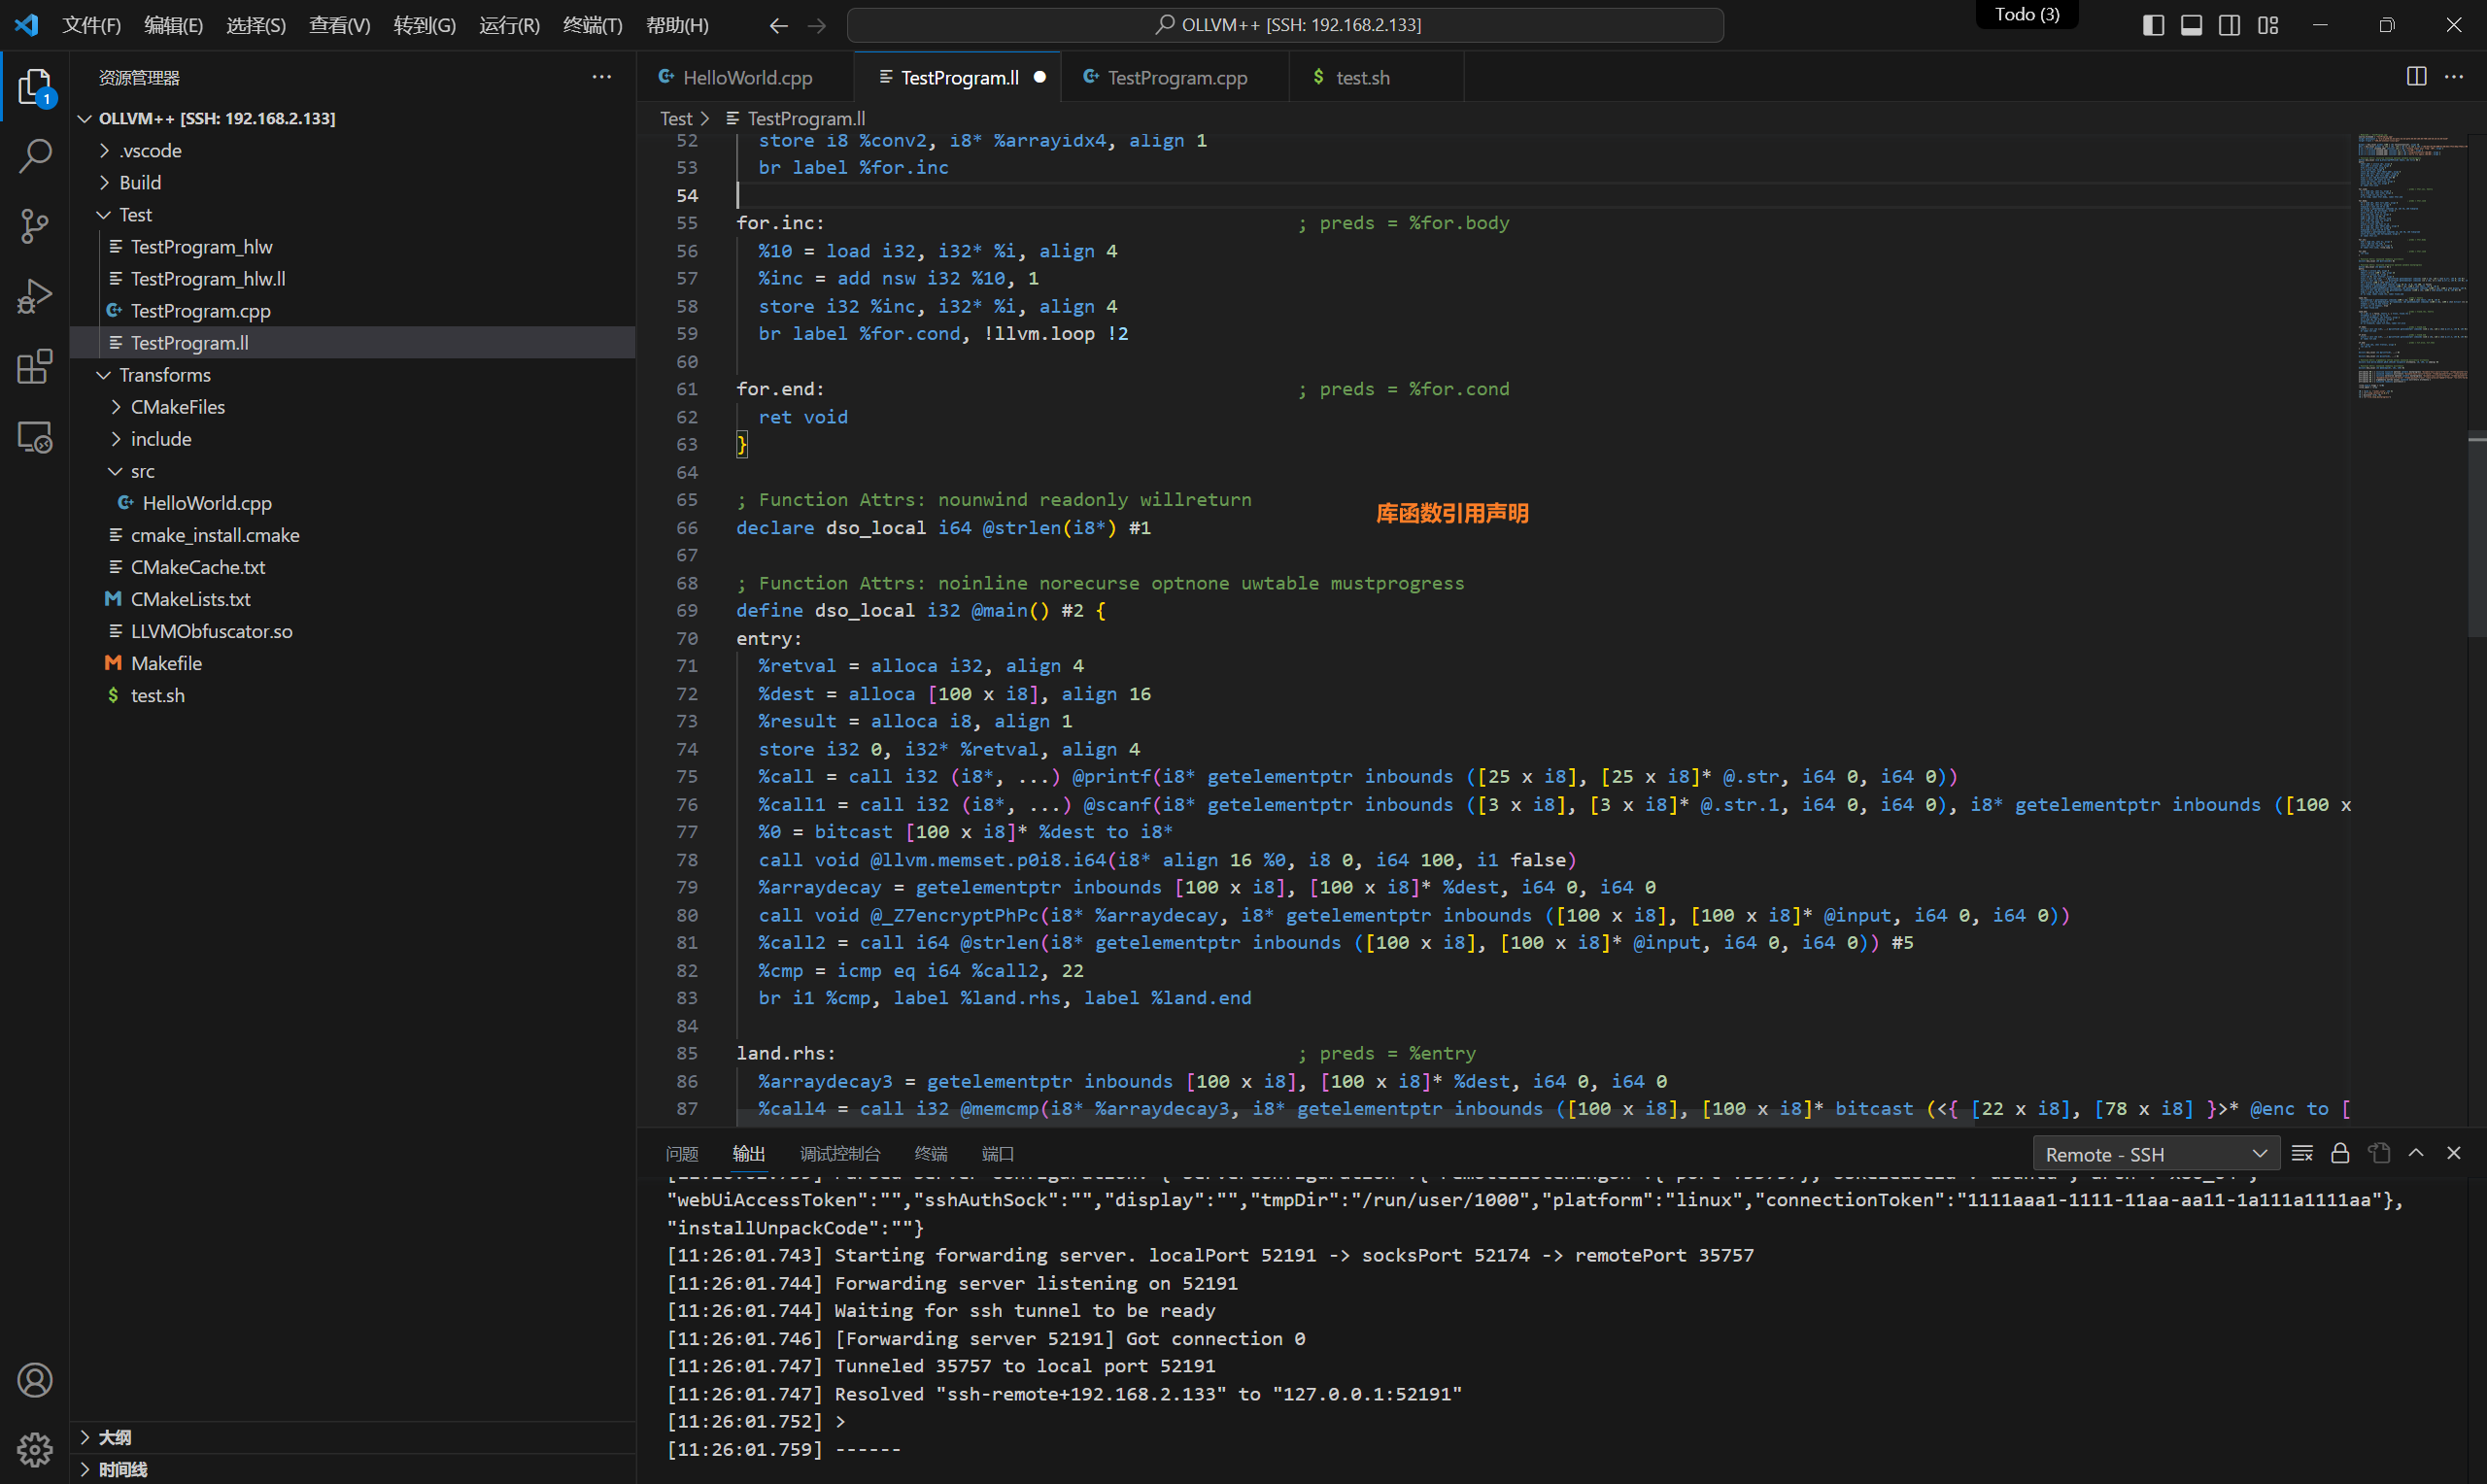Switch to the 问题 panel tab
The width and height of the screenshot is (2487, 1484).
tap(682, 1153)
